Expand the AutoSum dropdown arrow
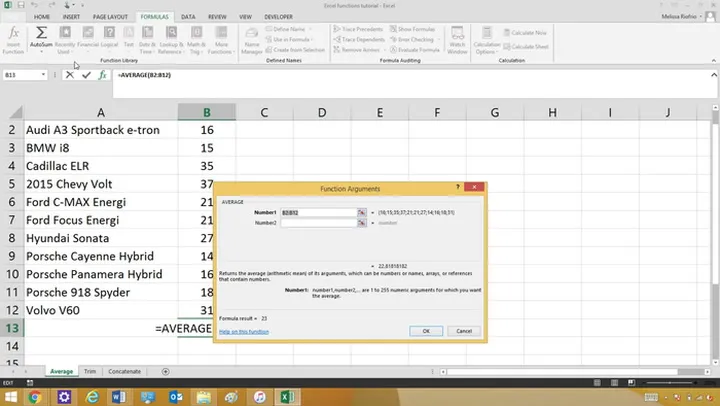720x406 pixels. point(41,51)
